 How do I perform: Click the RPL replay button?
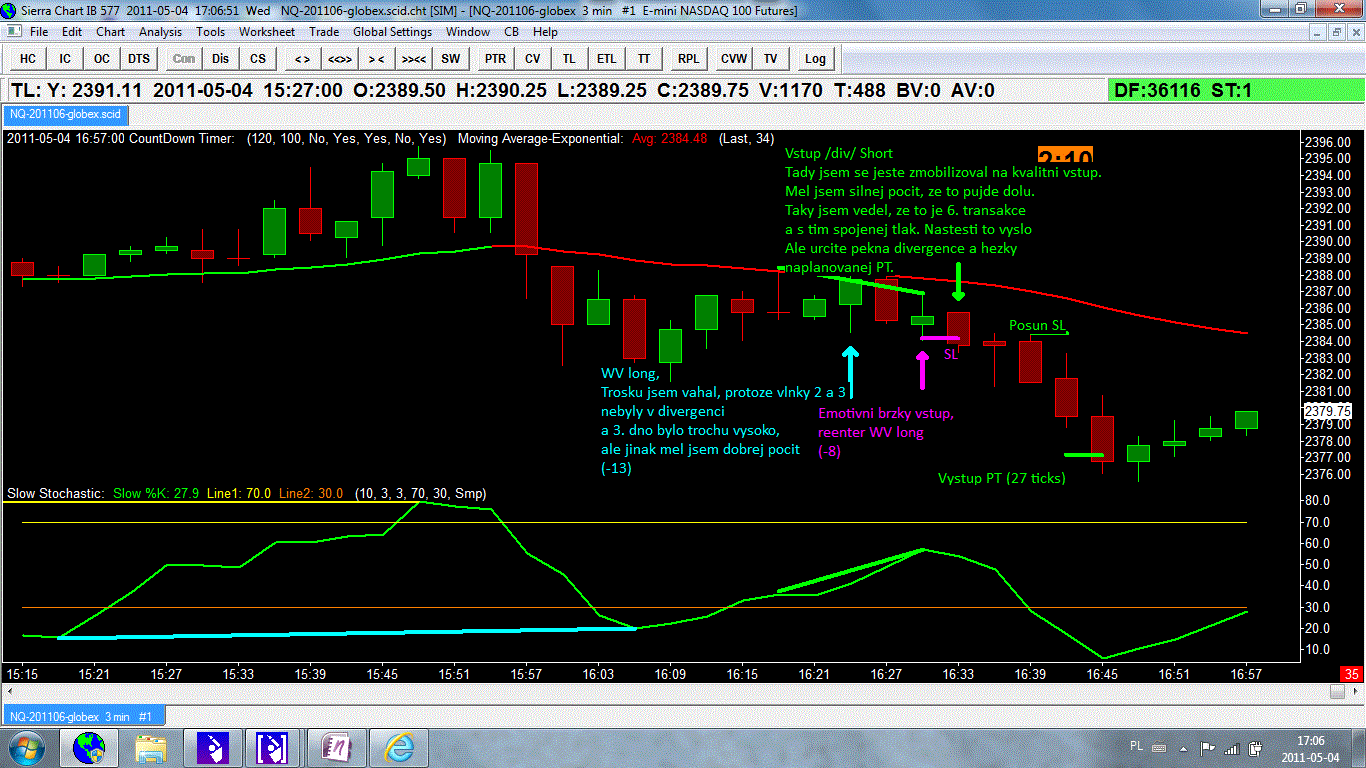click(x=688, y=59)
